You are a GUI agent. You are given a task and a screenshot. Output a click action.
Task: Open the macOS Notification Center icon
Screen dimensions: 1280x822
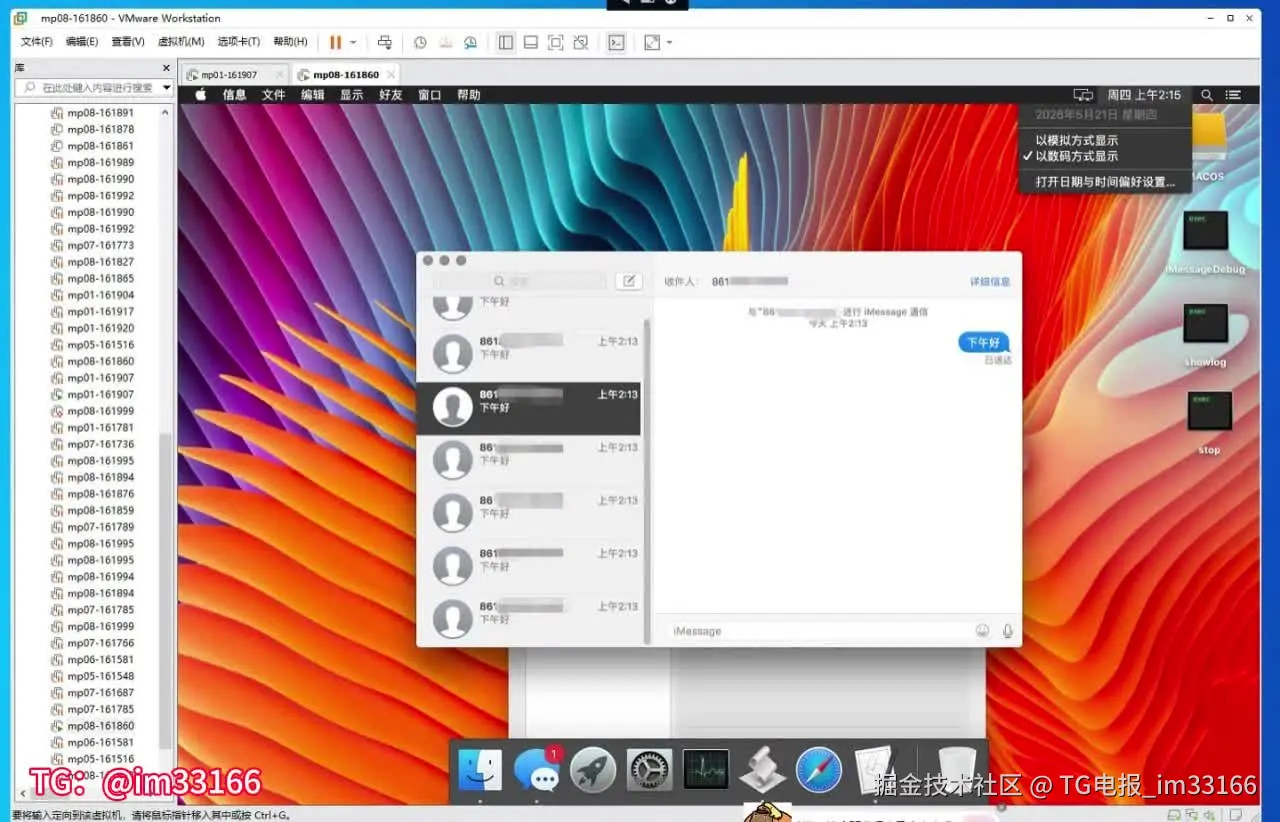pos(1234,95)
